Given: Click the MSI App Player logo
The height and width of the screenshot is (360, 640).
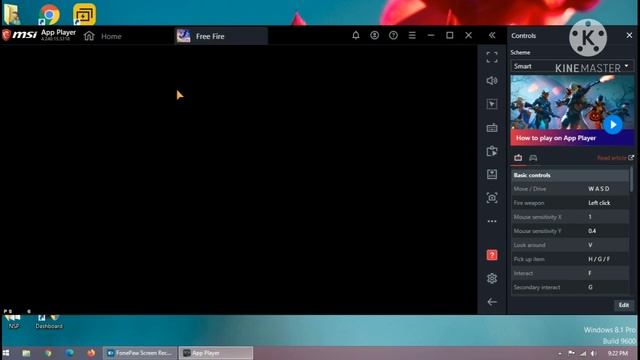Looking at the screenshot, I should pyautogui.click(x=39, y=35).
